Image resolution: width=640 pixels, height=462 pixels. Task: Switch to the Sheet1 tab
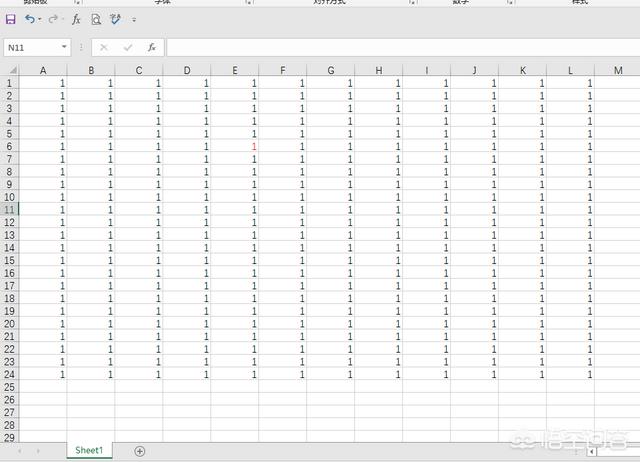89,451
